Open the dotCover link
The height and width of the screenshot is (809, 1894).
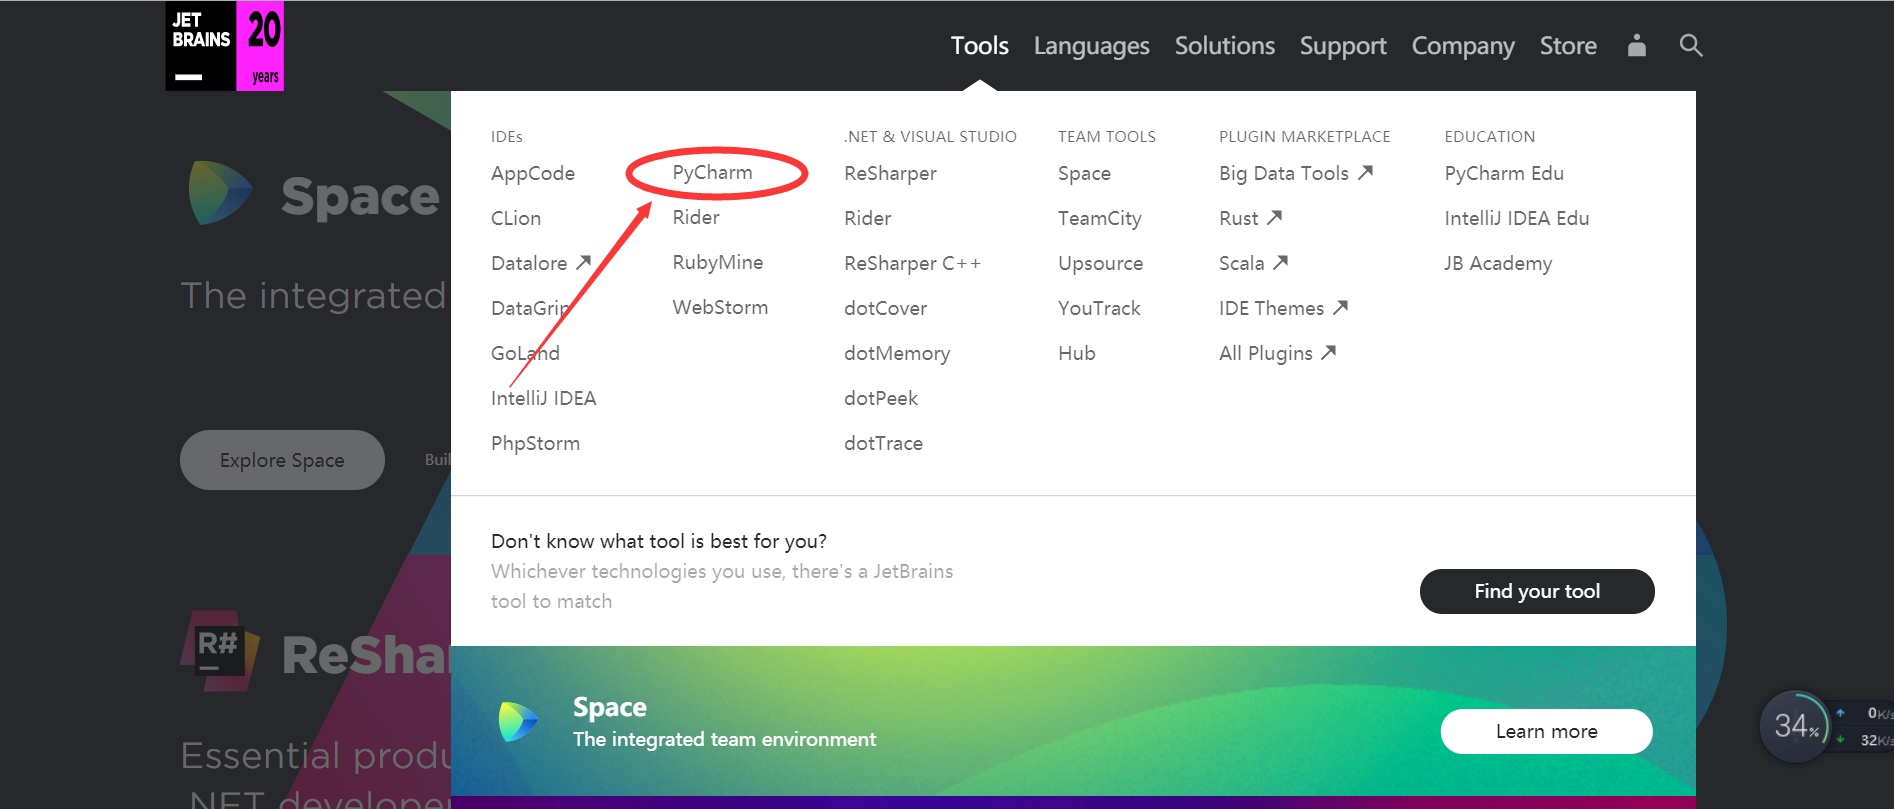tap(885, 308)
